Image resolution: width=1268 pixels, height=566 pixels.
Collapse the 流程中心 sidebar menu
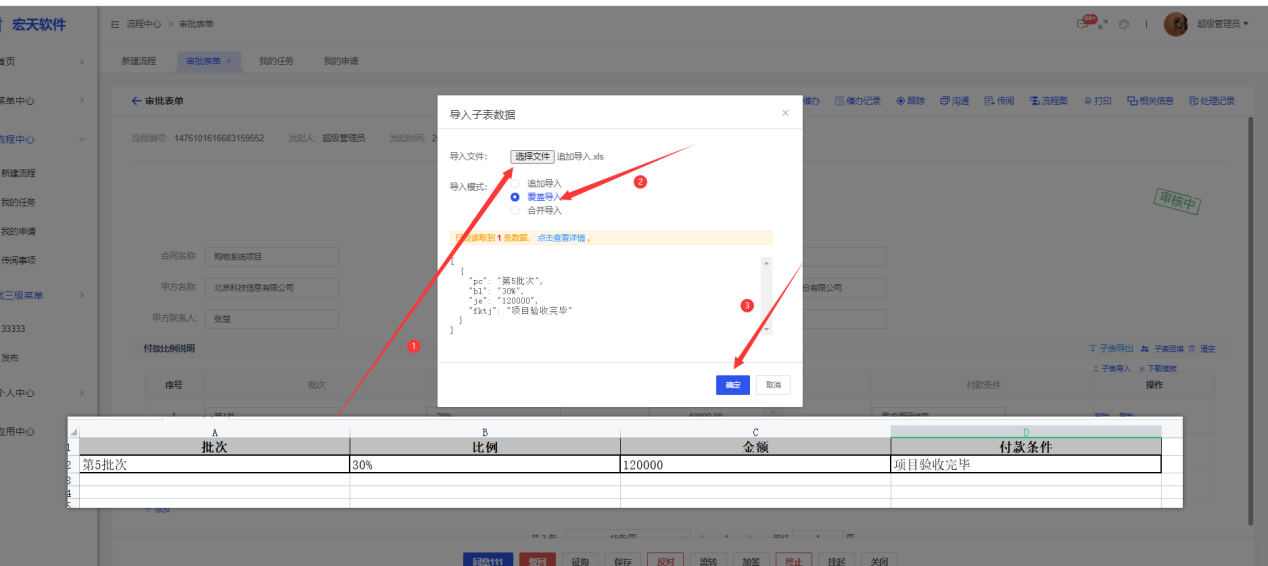[82, 140]
